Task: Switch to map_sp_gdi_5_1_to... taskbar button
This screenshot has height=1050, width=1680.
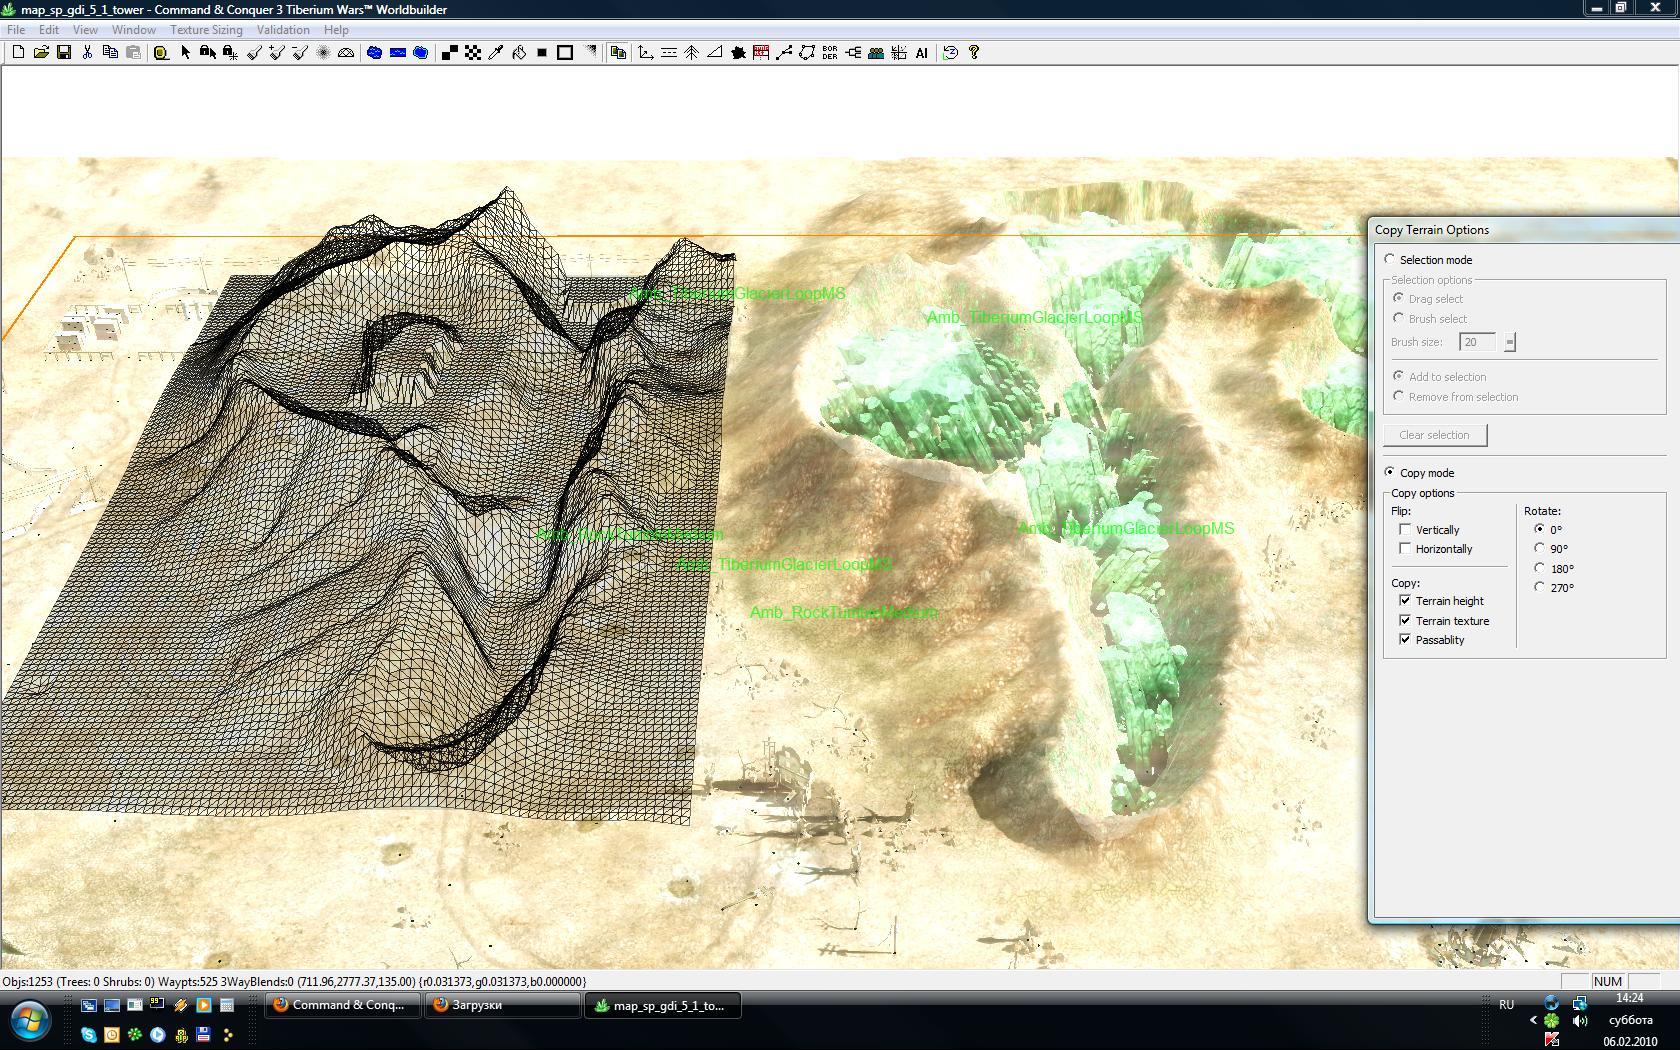Action: pyautogui.click(x=663, y=1005)
